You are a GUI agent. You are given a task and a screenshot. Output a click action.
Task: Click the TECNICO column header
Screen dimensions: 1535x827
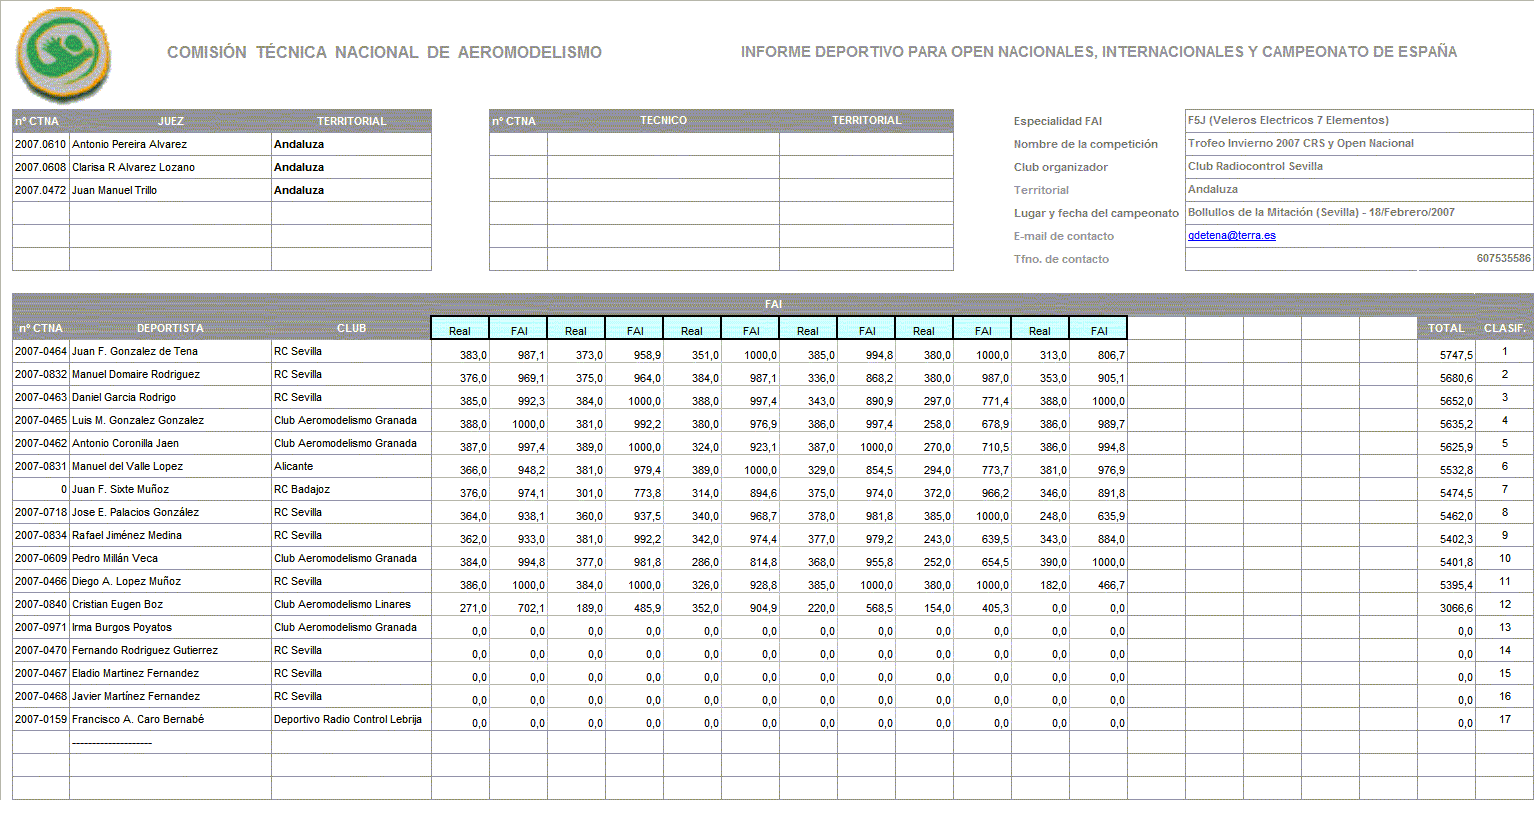pos(663,121)
